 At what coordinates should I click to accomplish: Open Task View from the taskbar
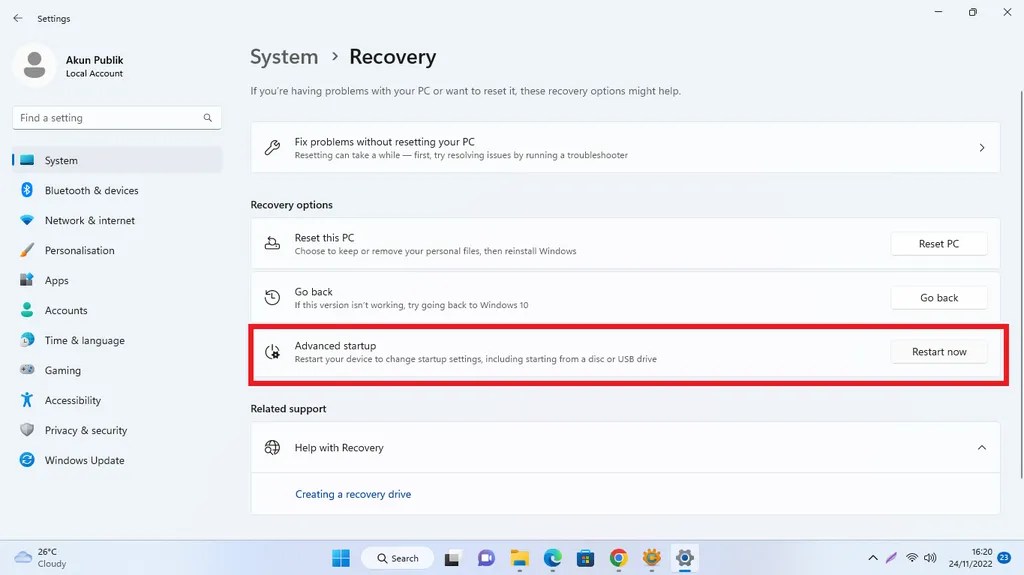click(452, 558)
